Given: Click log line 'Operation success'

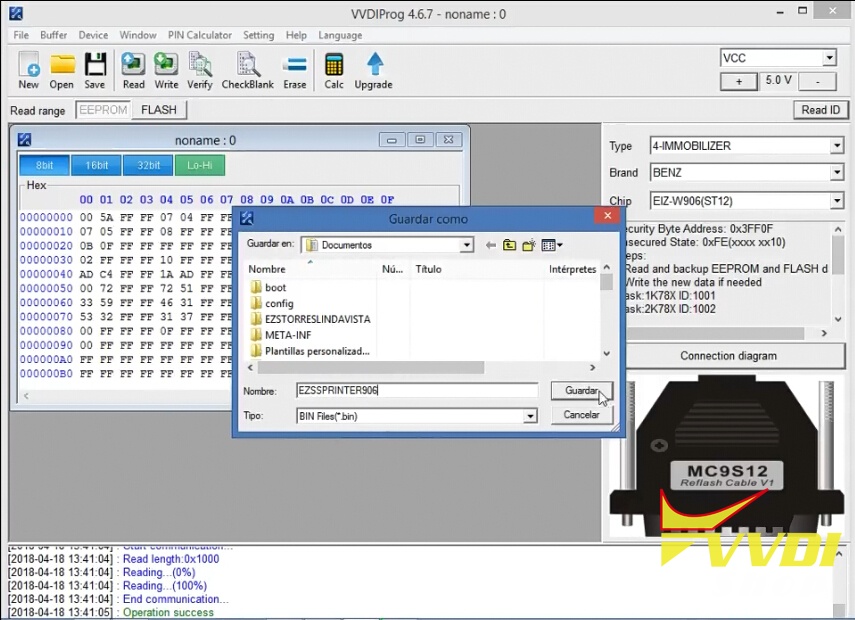Looking at the screenshot, I should pyautogui.click(x=168, y=612).
